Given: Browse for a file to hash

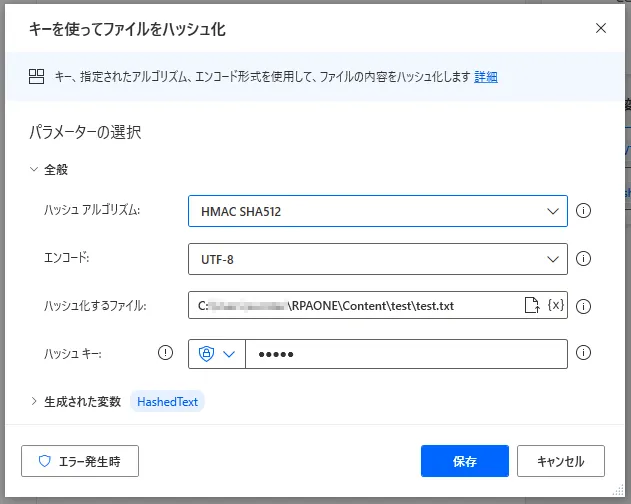Looking at the screenshot, I should point(532,305).
